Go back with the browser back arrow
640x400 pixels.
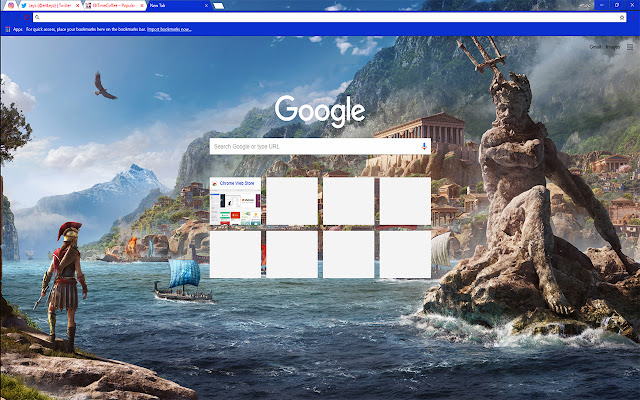click(x=7, y=18)
